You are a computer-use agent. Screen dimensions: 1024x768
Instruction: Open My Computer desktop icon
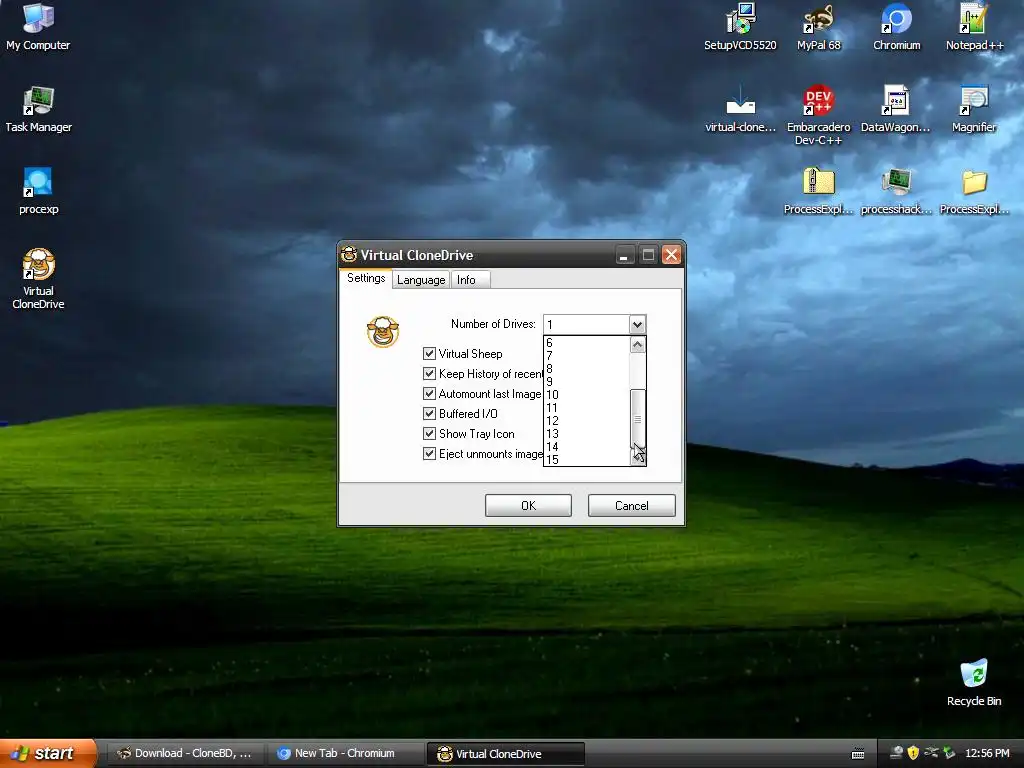38,26
